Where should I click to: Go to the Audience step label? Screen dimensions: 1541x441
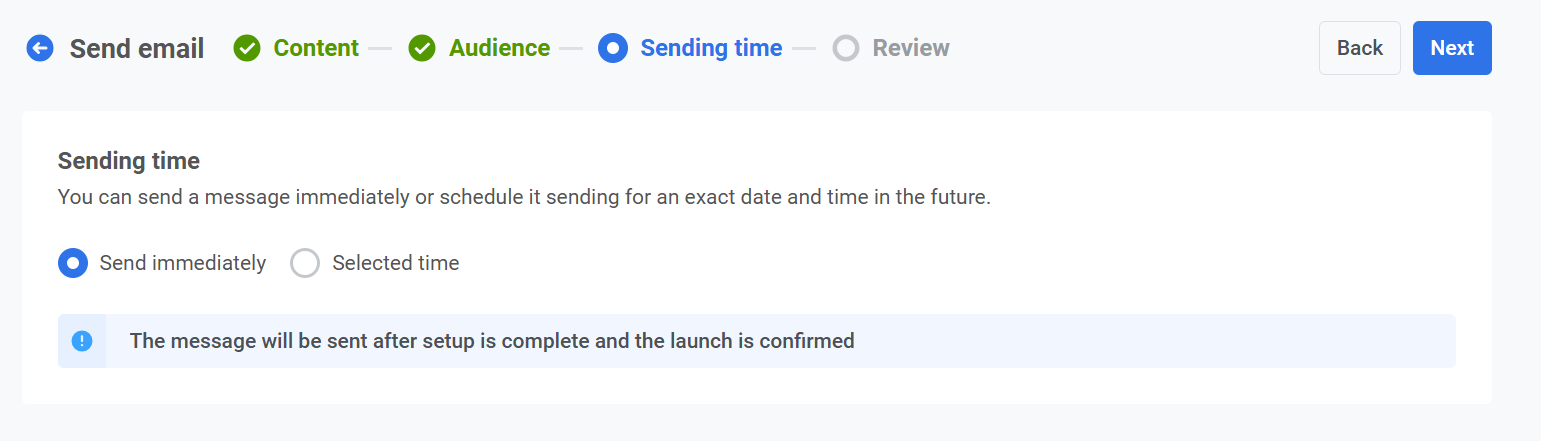(x=499, y=48)
